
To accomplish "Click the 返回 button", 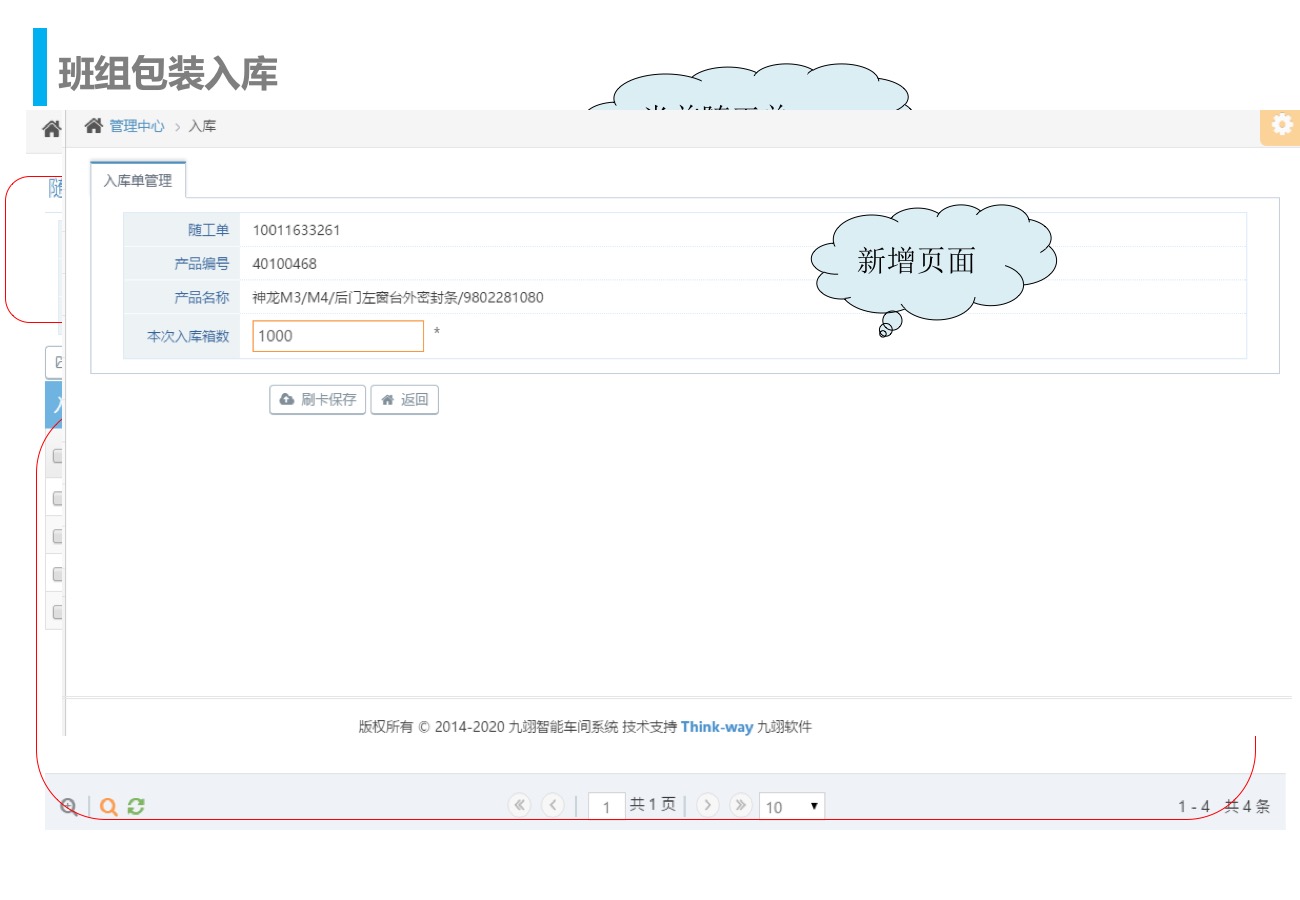I will tap(405, 400).
